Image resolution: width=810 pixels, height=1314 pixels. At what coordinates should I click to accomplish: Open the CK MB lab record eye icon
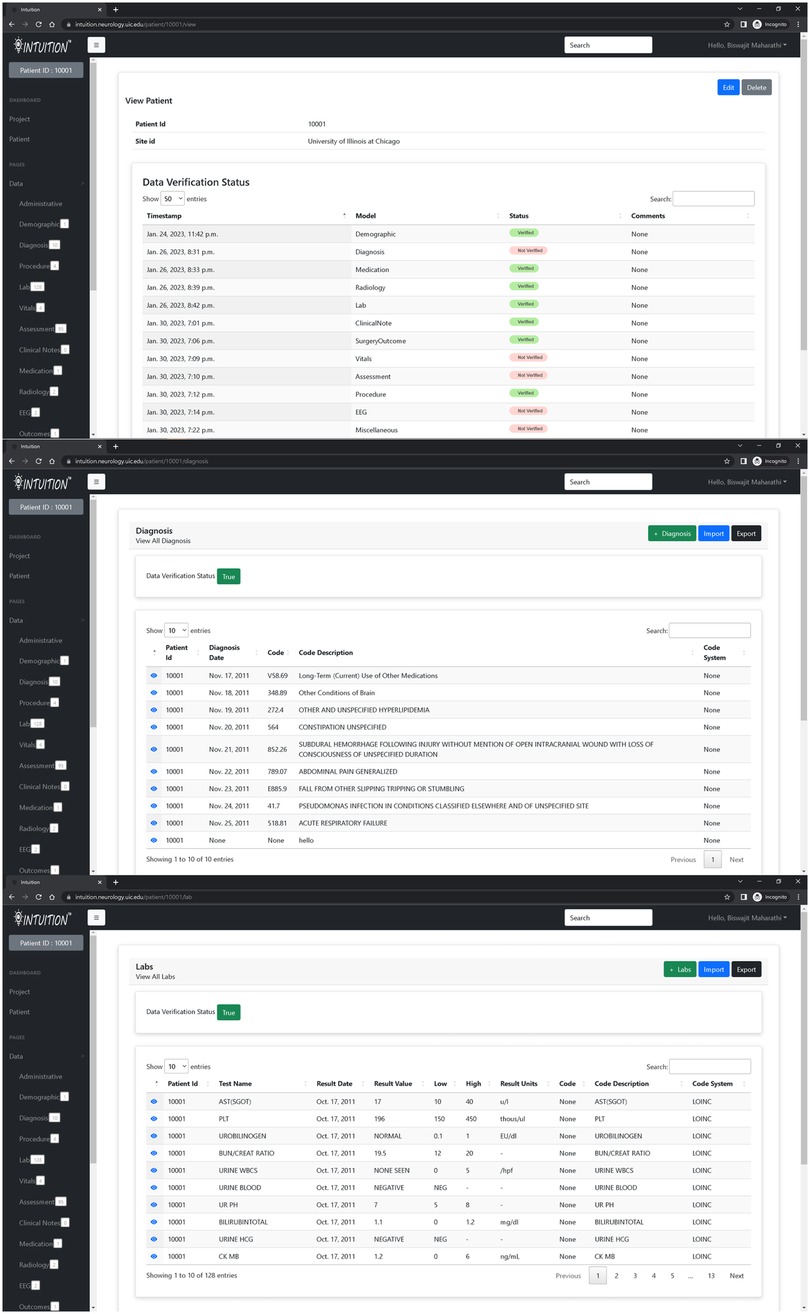154,1255
